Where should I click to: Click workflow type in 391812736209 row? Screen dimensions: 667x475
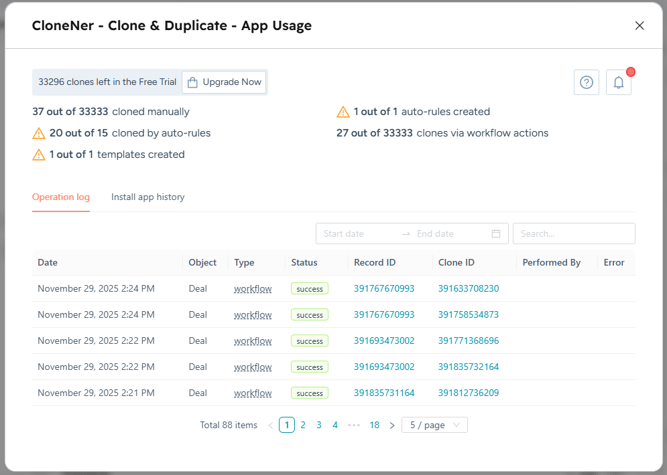(x=253, y=393)
